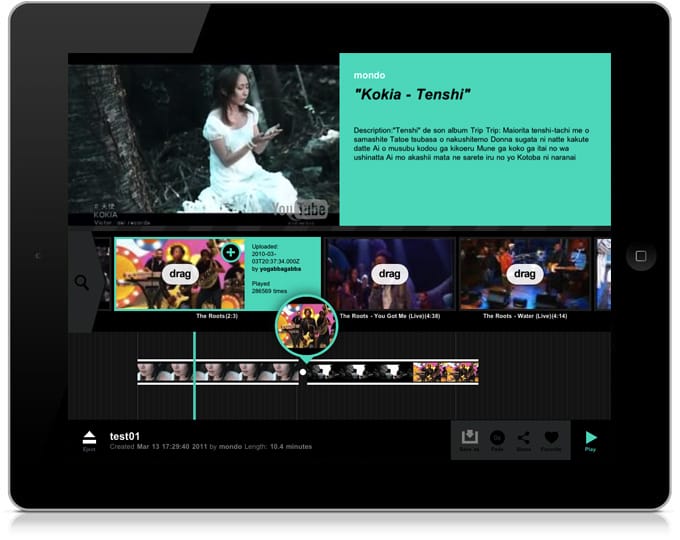Select the Kokia face clip in the timeline
The image size is (680, 540).
point(218,372)
